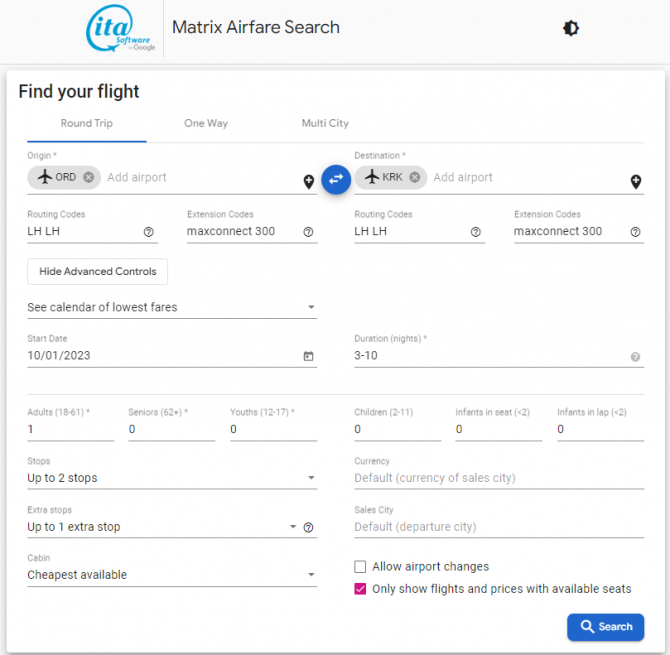Show help for destination Extension Codes
Image resolution: width=670 pixels, height=655 pixels.
coord(635,232)
